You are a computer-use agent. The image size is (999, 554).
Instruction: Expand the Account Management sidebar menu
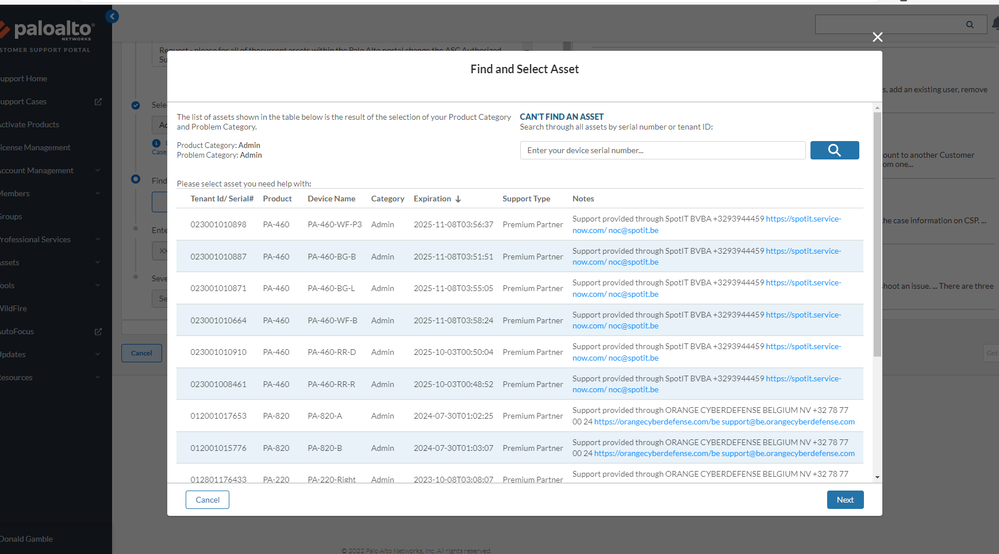point(98,171)
